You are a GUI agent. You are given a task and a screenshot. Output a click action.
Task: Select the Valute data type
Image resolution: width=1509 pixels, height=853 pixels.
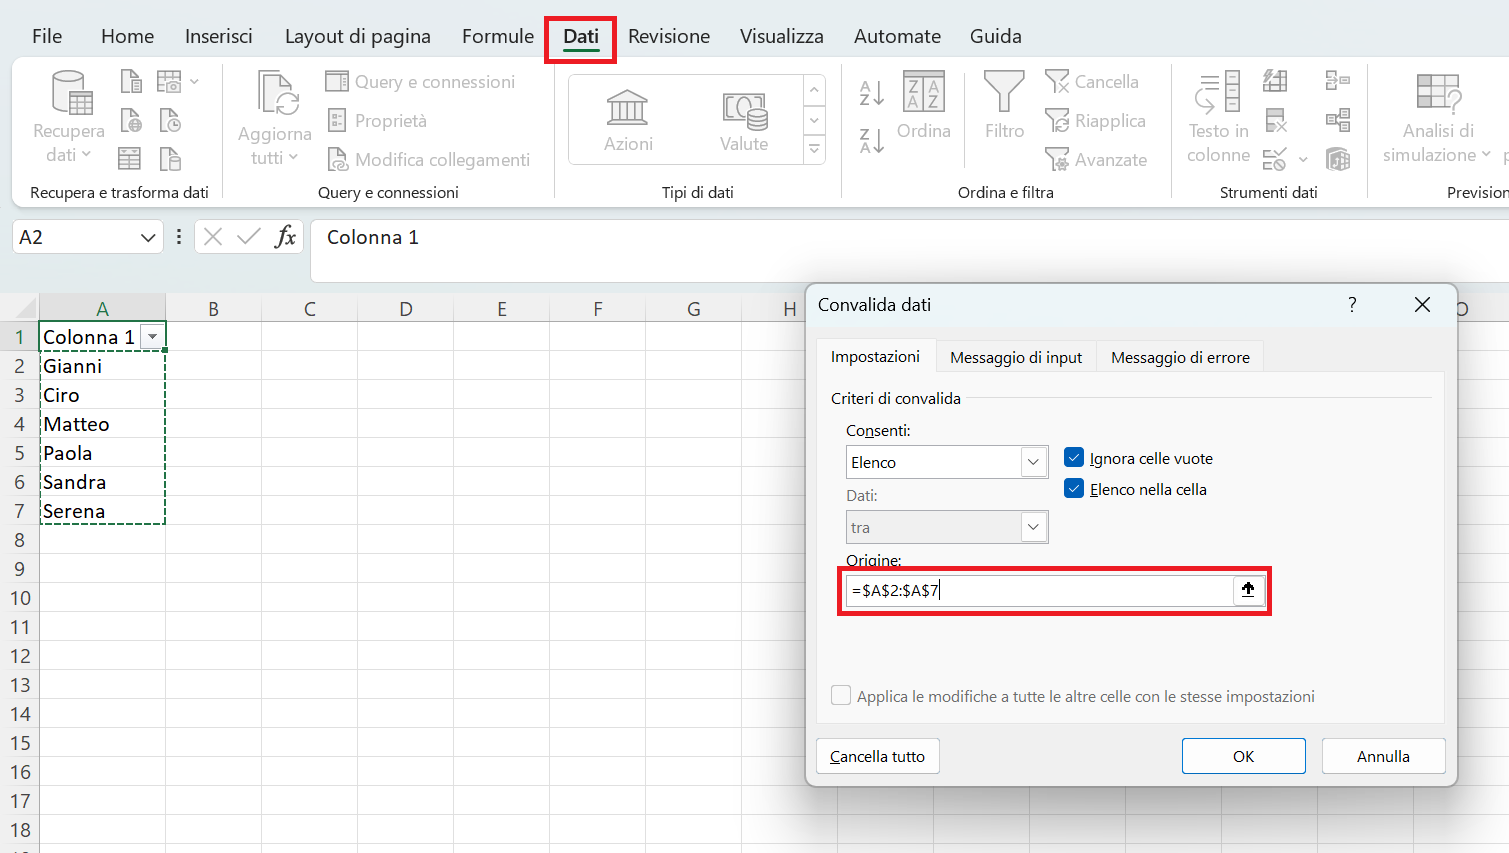point(745,121)
